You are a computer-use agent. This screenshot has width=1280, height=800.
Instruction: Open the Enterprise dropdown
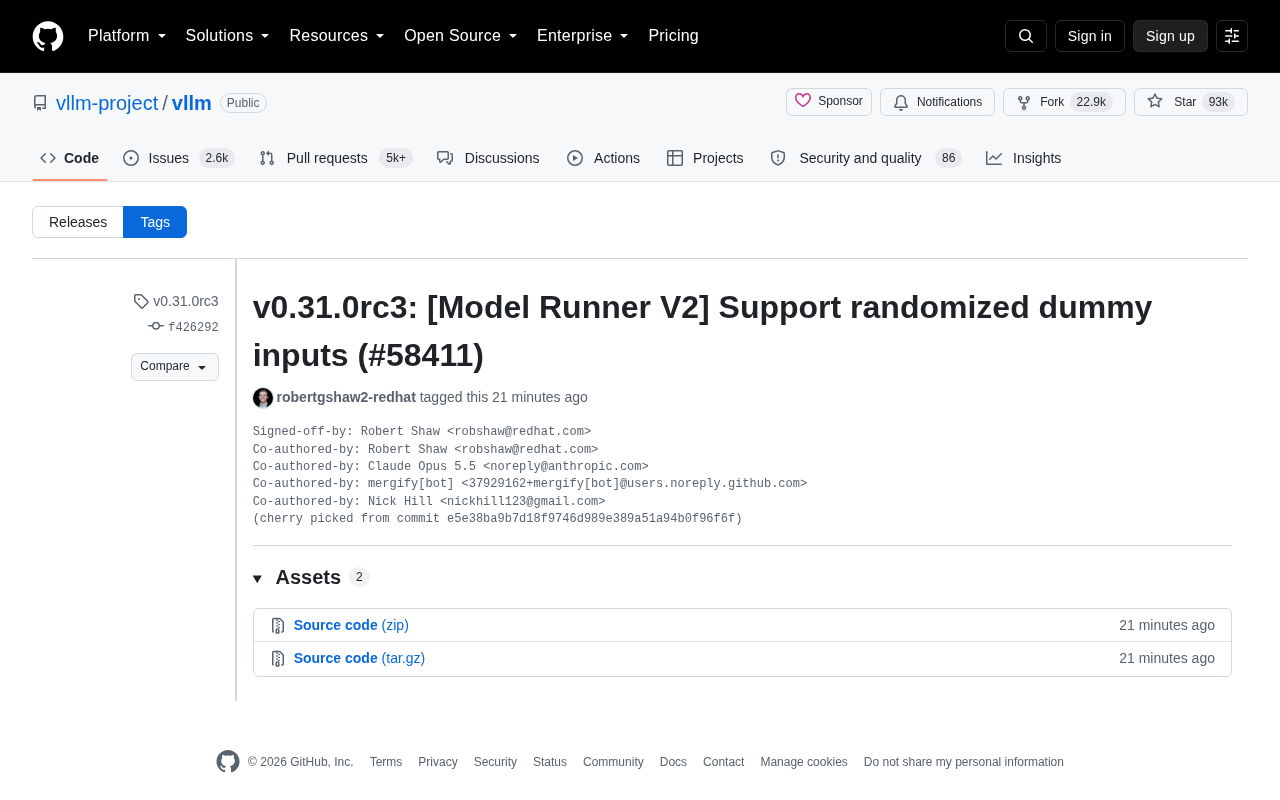583,36
